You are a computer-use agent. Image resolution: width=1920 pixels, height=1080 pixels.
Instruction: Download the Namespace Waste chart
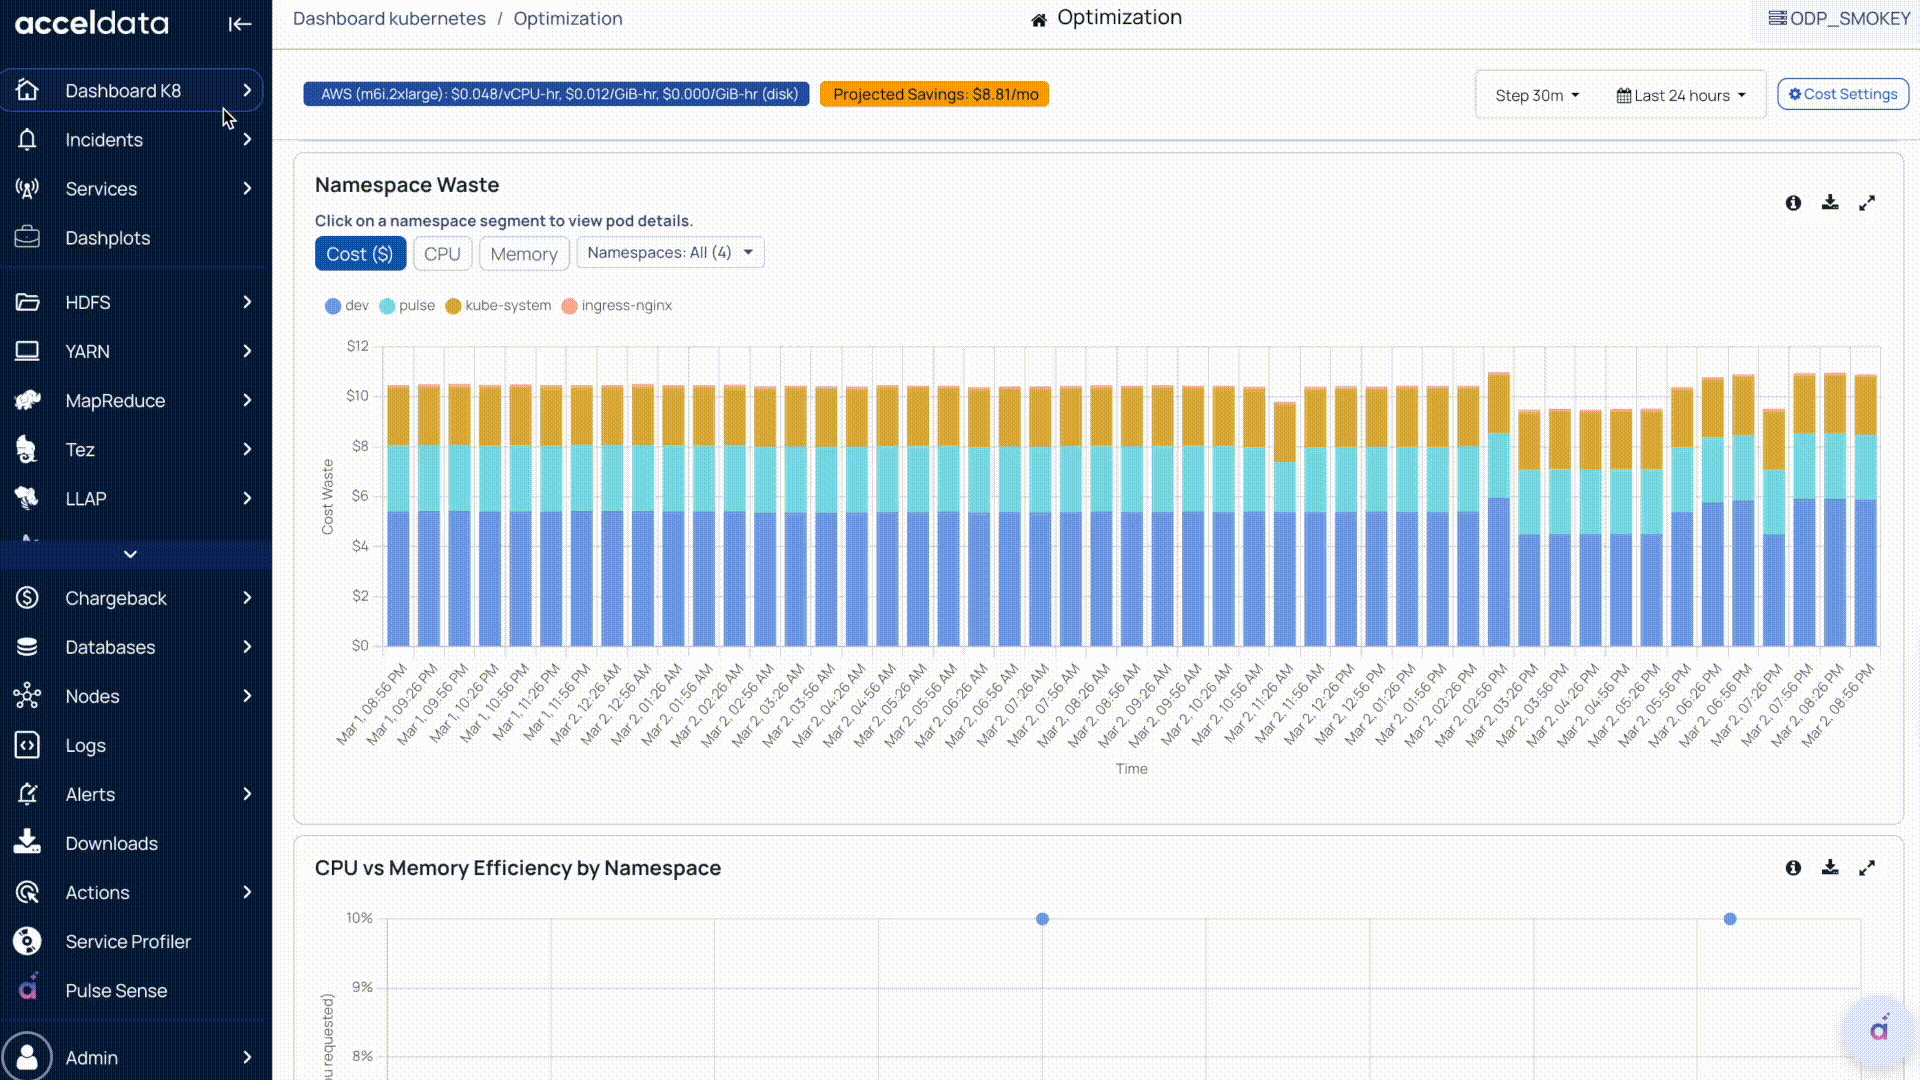click(x=1829, y=203)
